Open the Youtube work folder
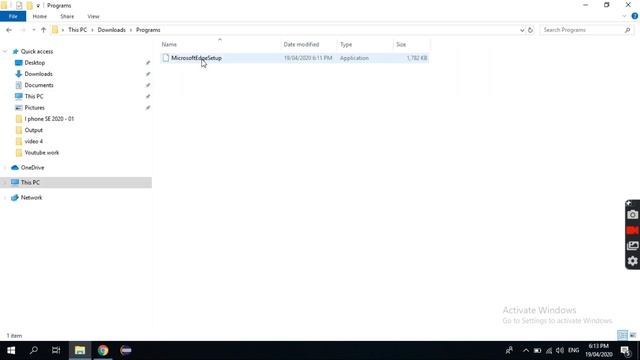This screenshot has height=360, width=640. tap(42, 153)
